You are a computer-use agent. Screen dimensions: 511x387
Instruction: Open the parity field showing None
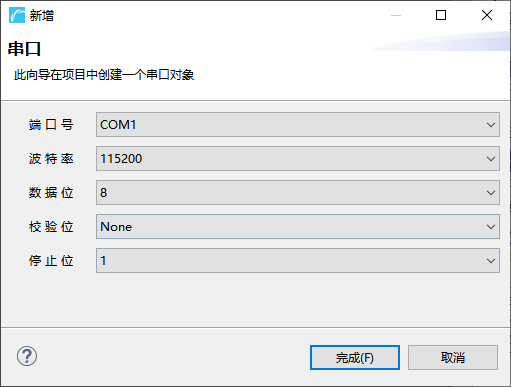point(298,227)
